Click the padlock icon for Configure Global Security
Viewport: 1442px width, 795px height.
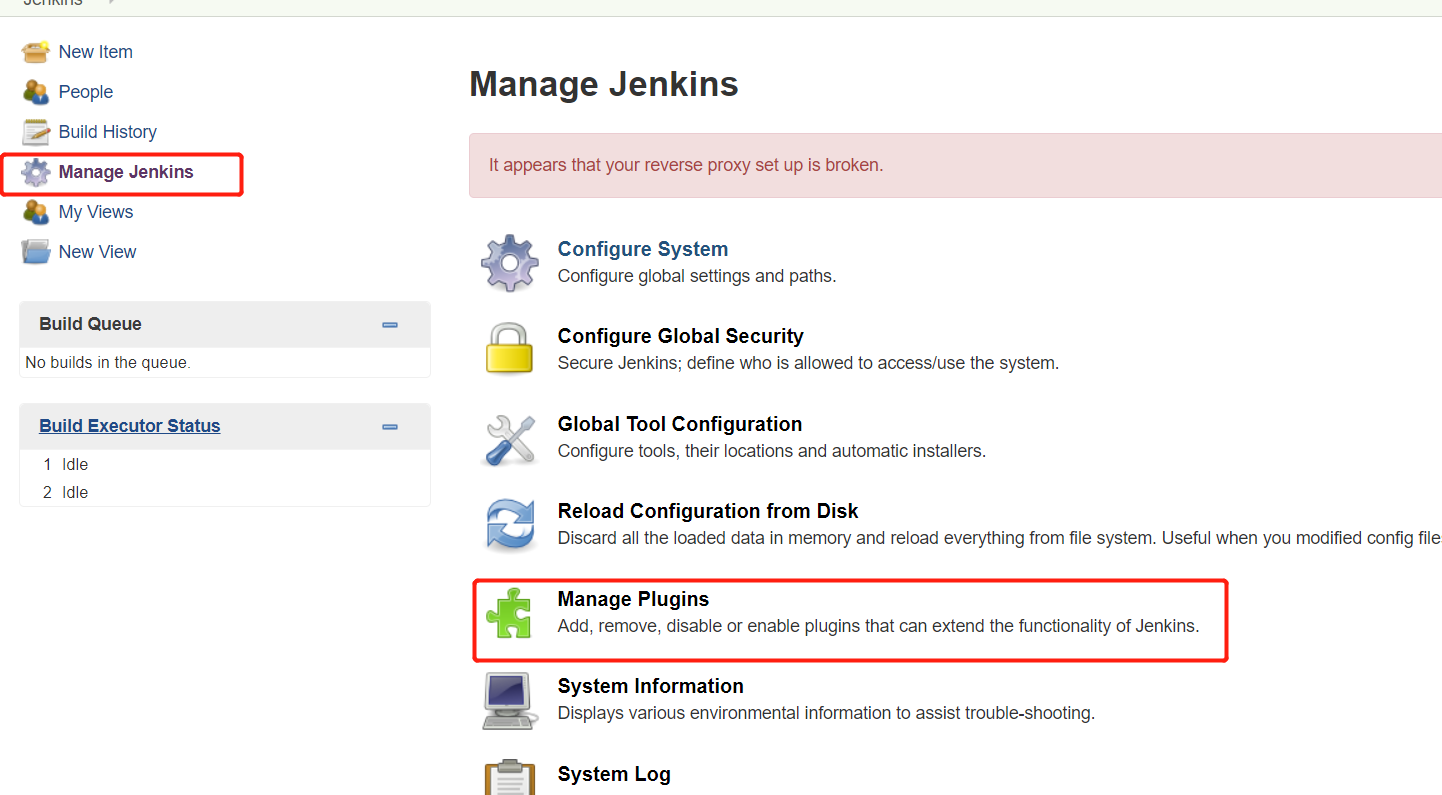(510, 349)
